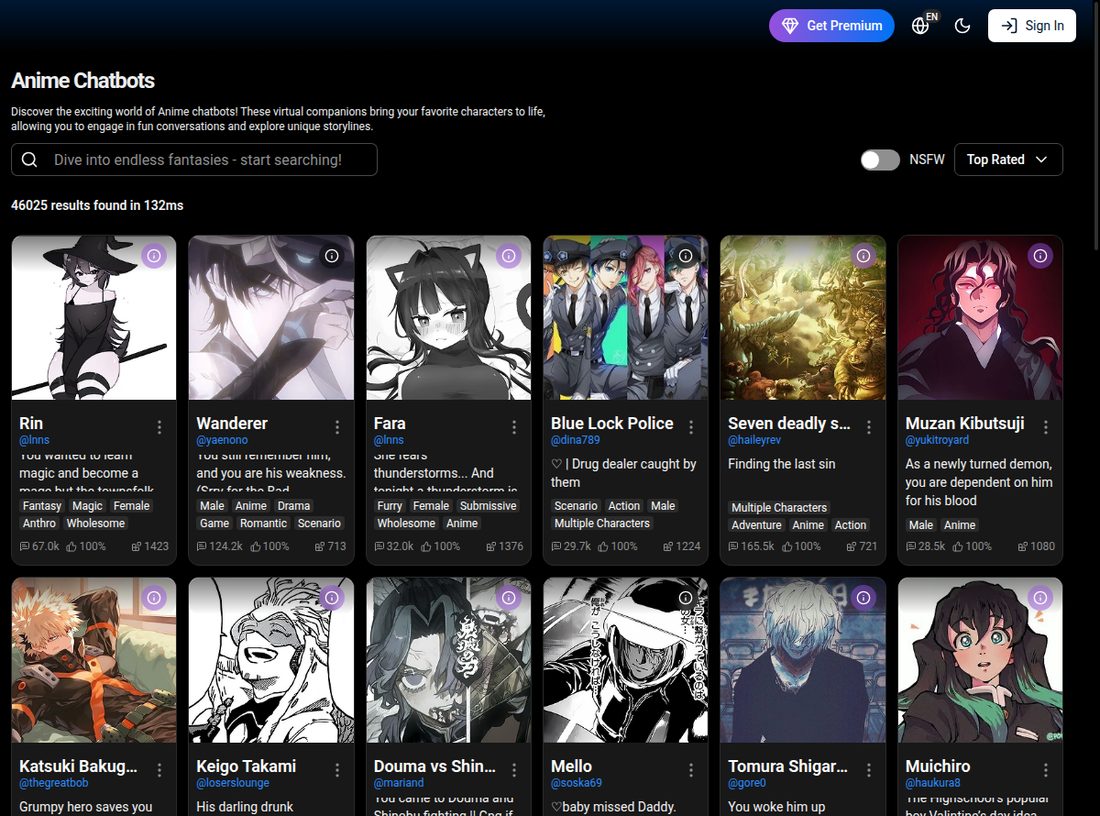
Task: Visit the @yaenono creator profile
Action: pyautogui.click(x=222, y=440)
